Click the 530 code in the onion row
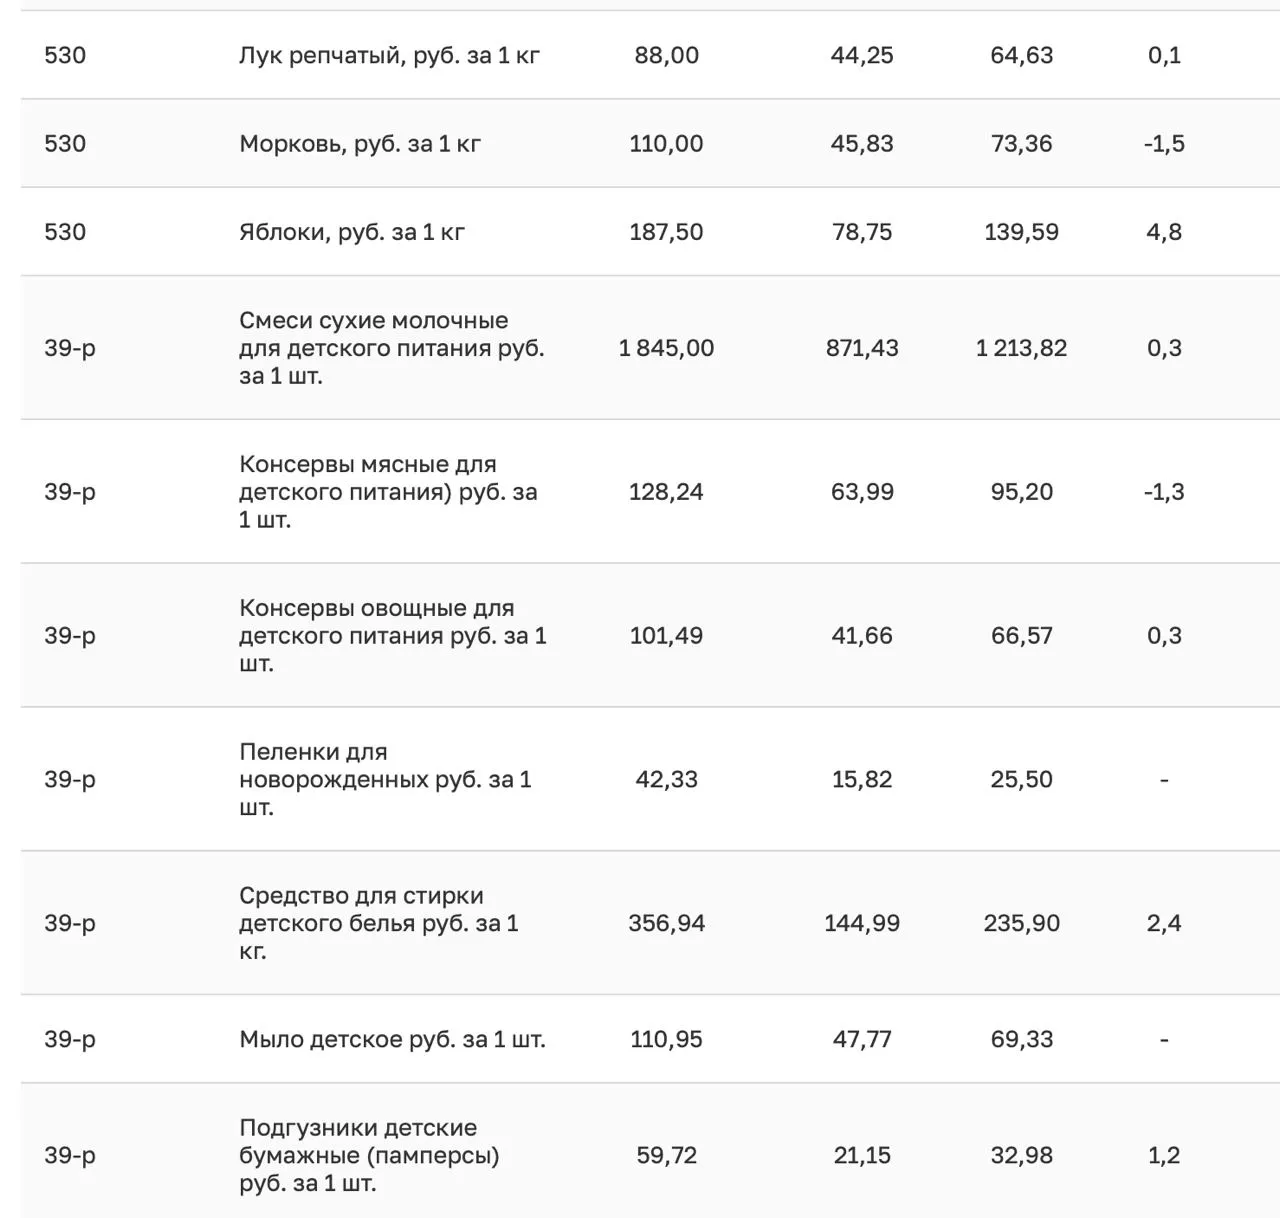1280x1218 pixels. coord(65,55)
